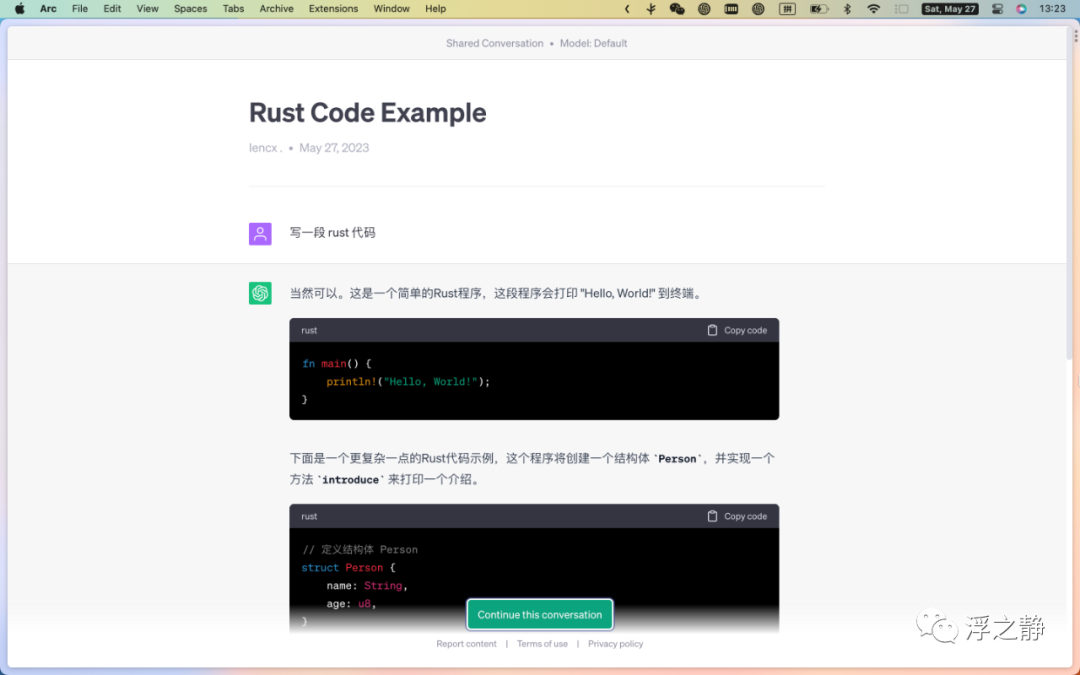Open the Archive menu
Image resolution: width=1080 pixels, height=675 pixels.
276,9
